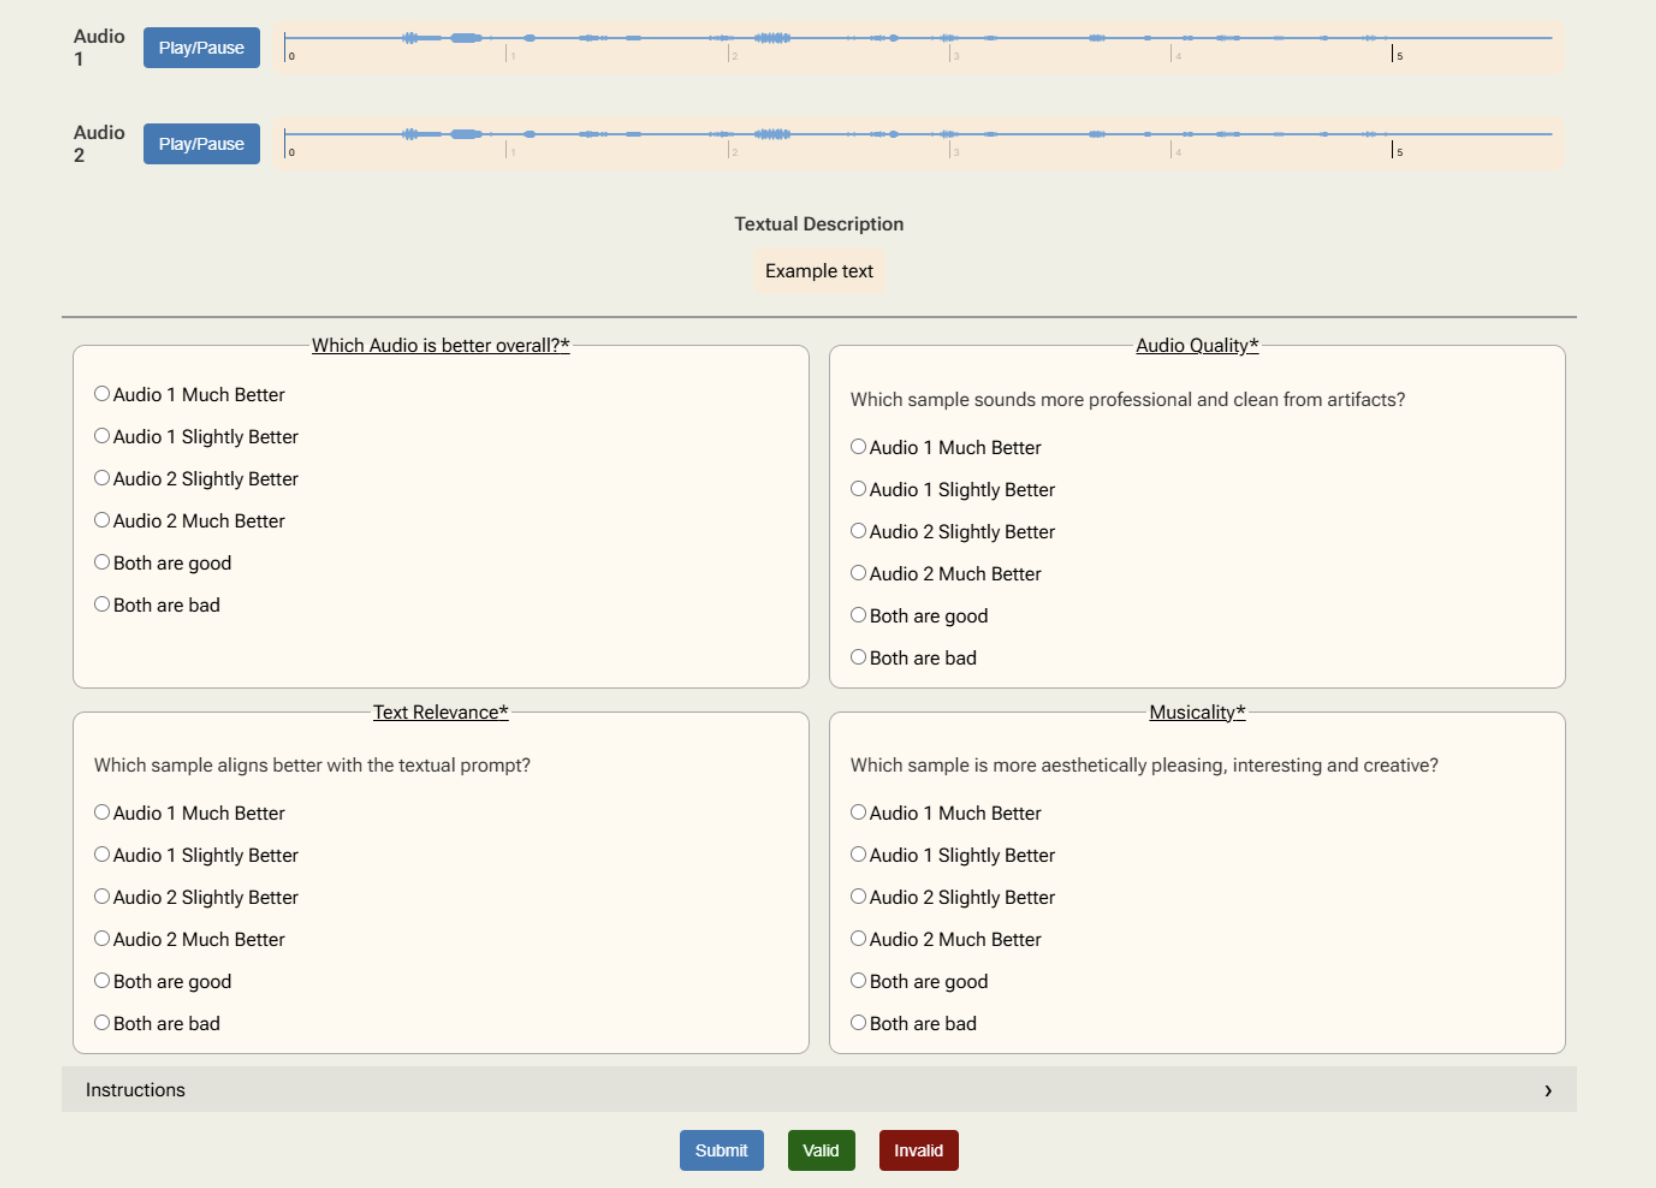Choose Both are bad for Audio Quality
The width and height of the screenshot is (1656, 1188).
(858, 657)
